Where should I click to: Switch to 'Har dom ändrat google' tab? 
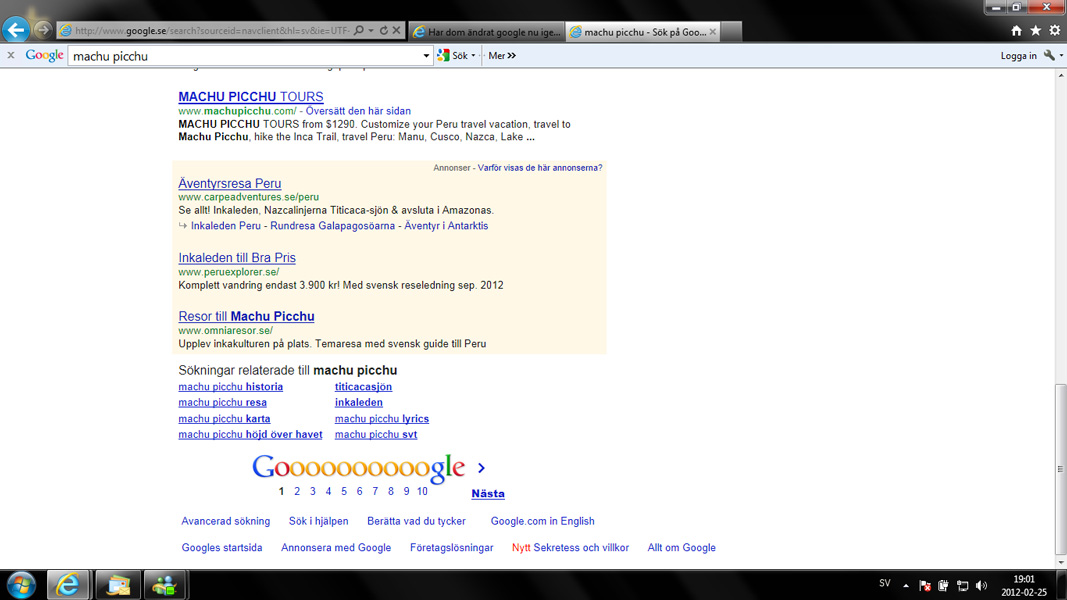tap(487, 32)
